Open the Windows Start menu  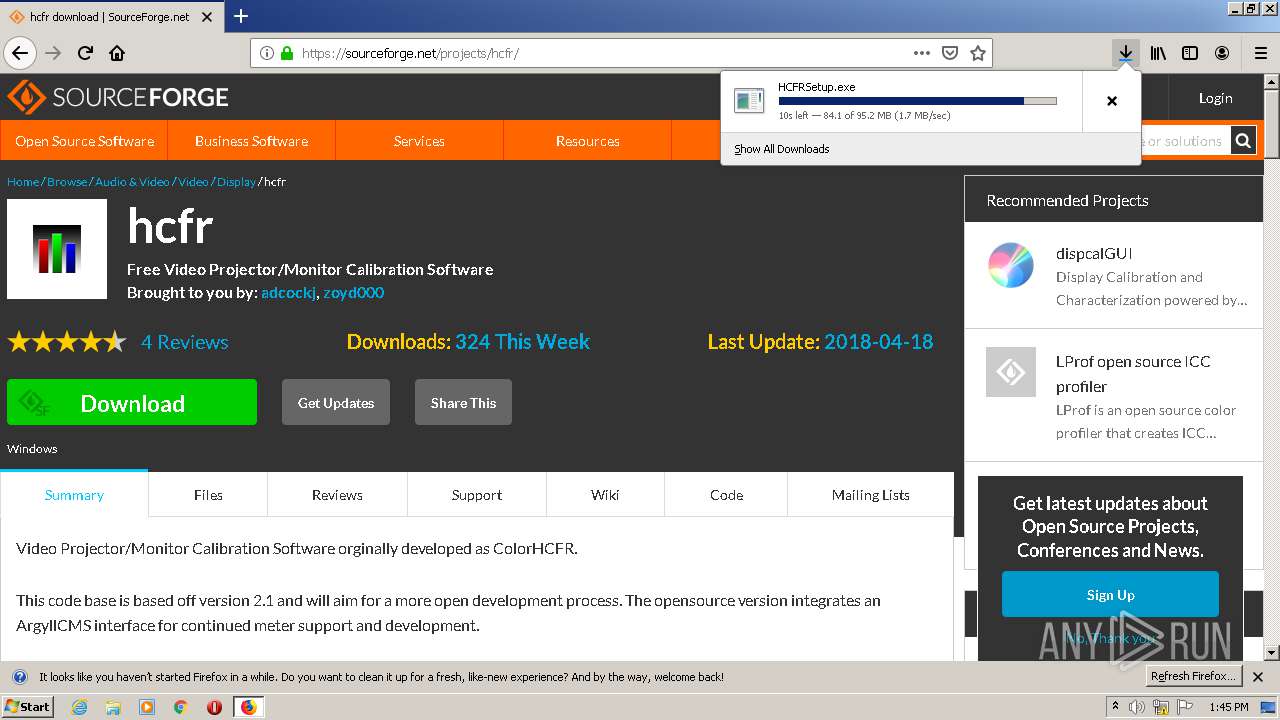(28, 707)
